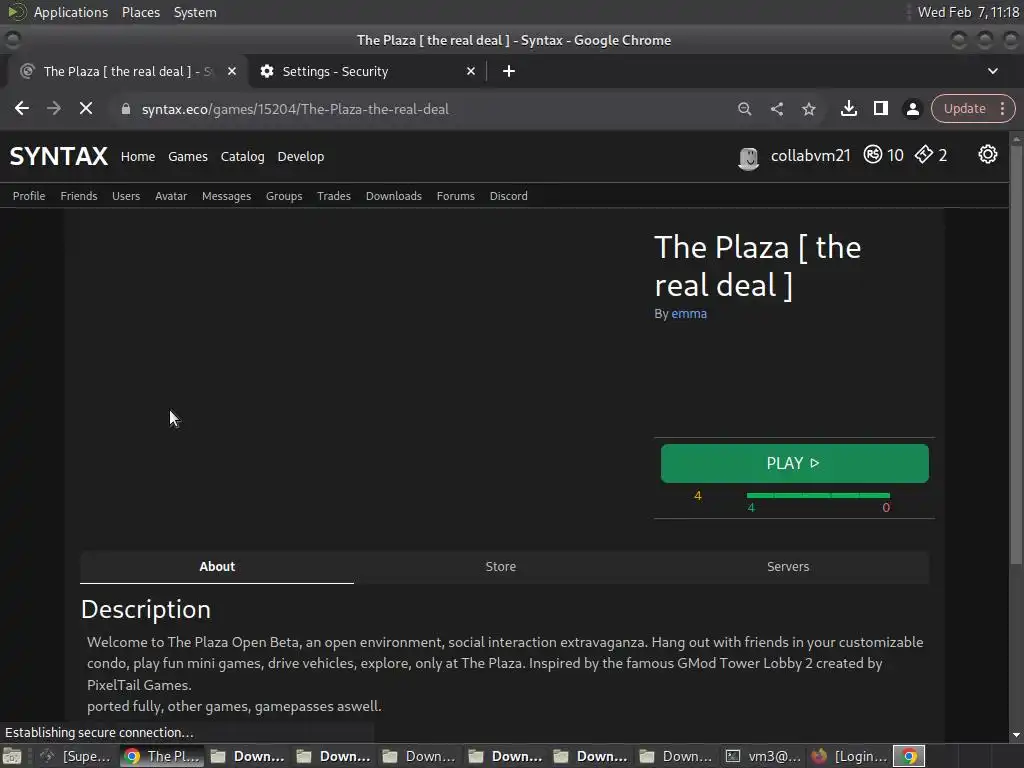Click the padlock site info icon
The image size is (1024, 768).
pyautogui.click(x=126, y=109)
